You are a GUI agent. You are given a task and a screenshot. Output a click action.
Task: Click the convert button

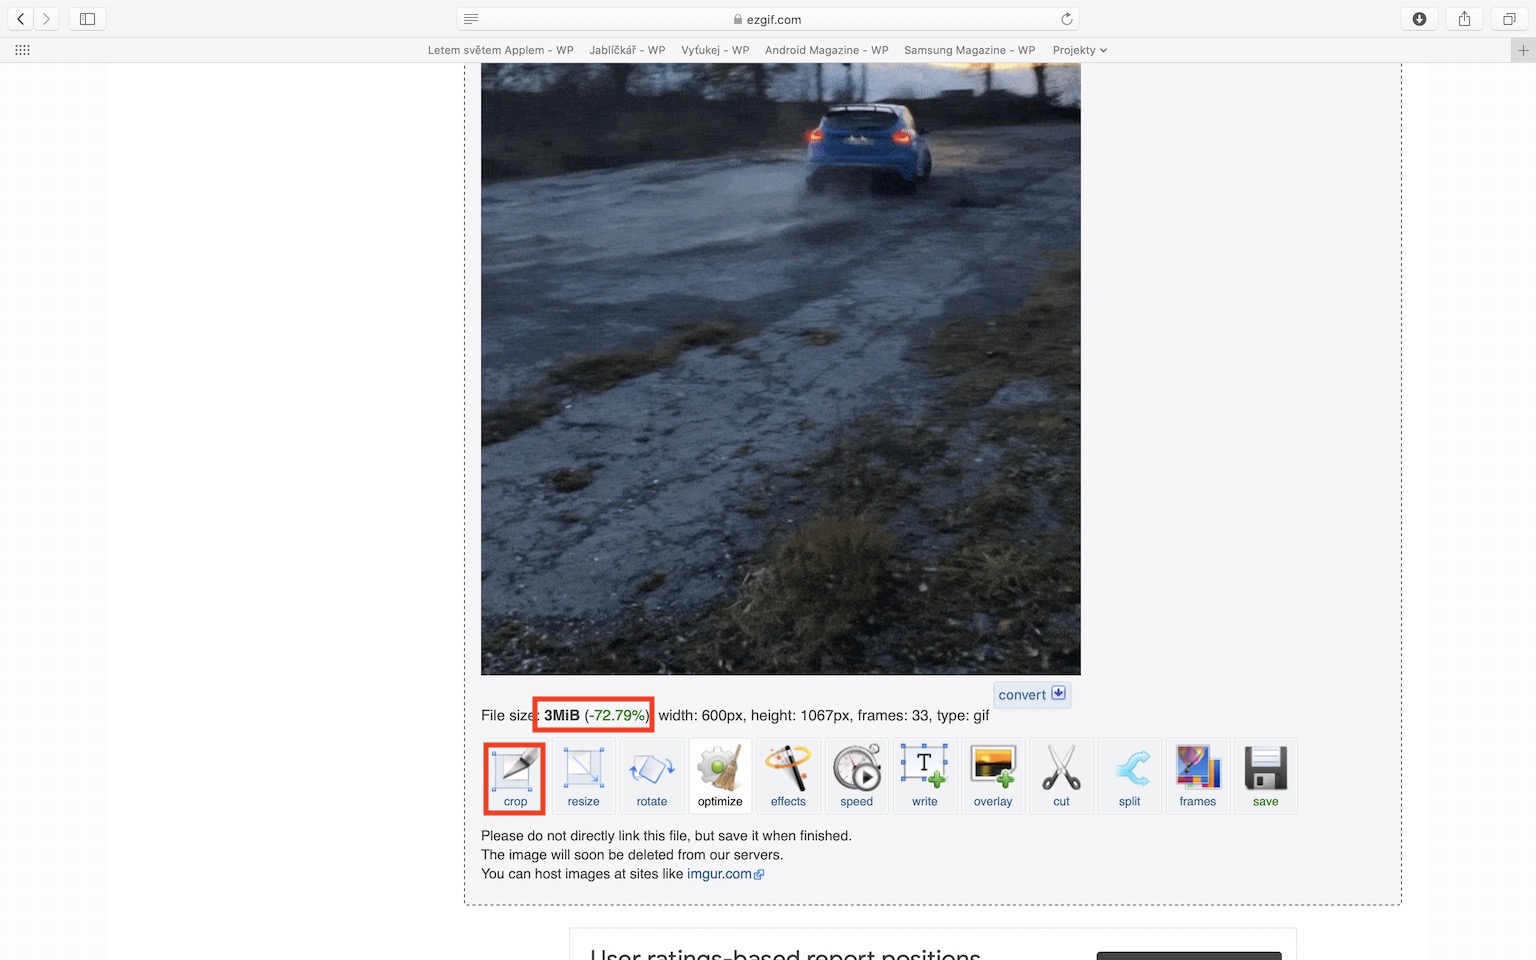point(1032,694)
